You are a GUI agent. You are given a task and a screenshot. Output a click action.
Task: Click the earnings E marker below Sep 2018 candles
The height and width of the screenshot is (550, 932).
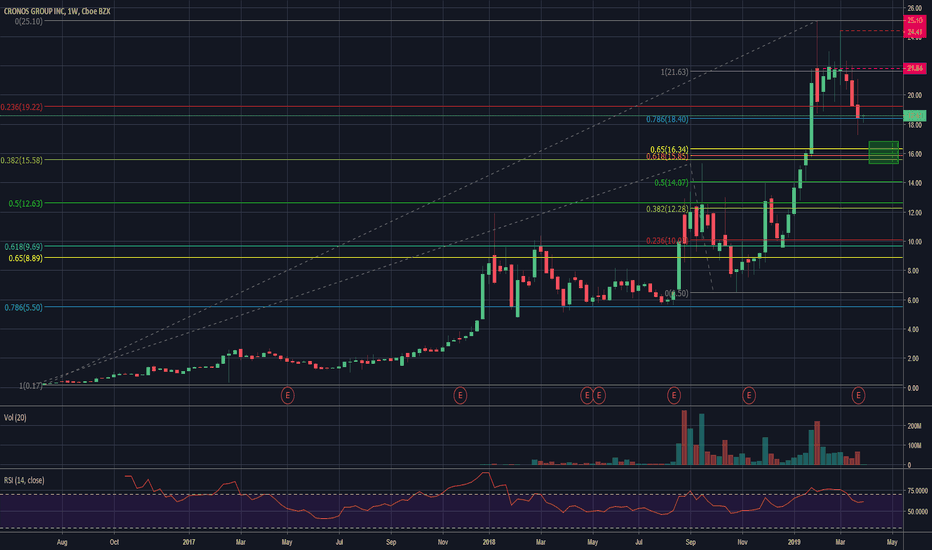coord(673,395)
